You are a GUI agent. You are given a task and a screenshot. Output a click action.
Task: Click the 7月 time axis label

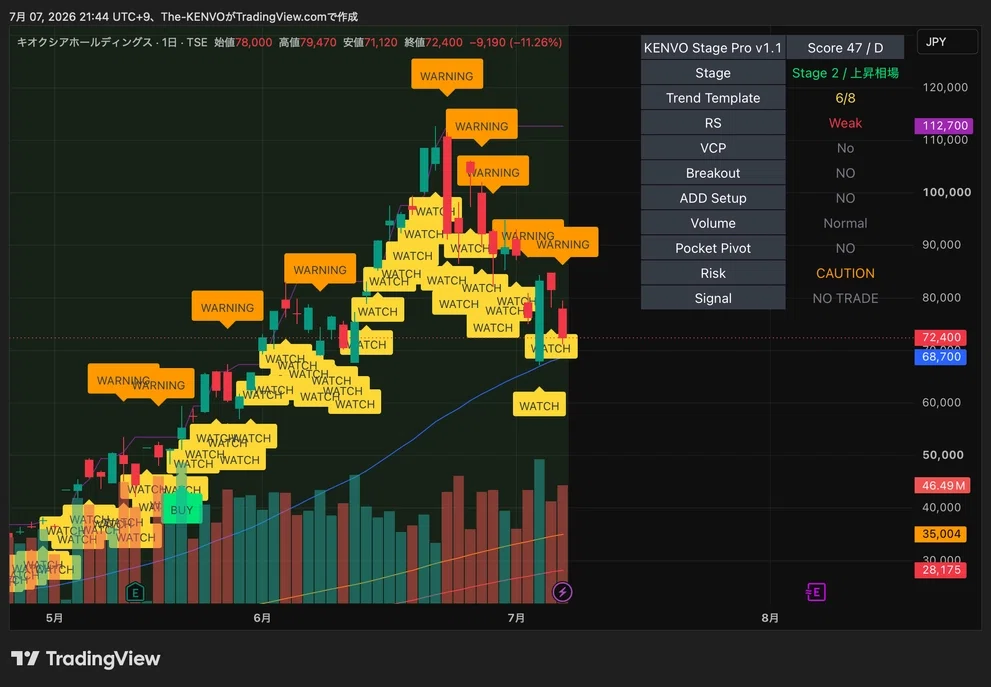click(516, 617)
